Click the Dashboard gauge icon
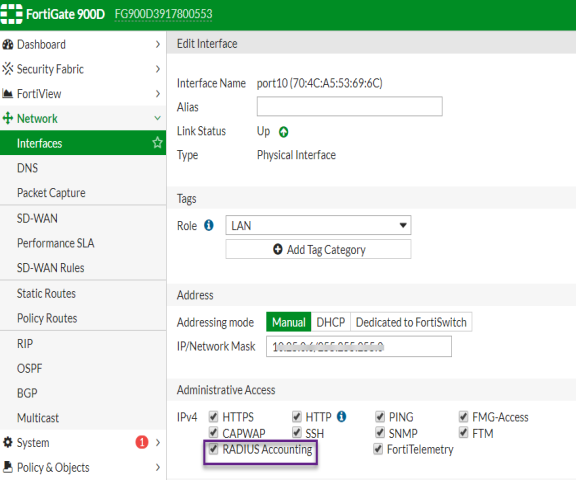Screen dimensions: 576x480 click(x=8, y=44)
